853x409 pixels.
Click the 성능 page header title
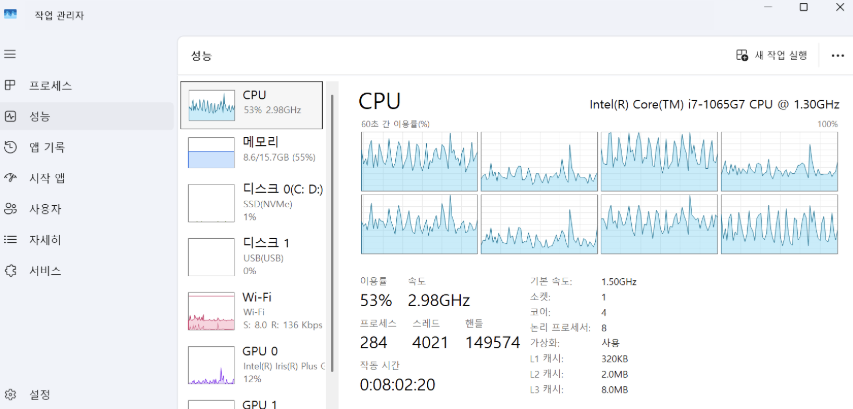tap(201, 55)
